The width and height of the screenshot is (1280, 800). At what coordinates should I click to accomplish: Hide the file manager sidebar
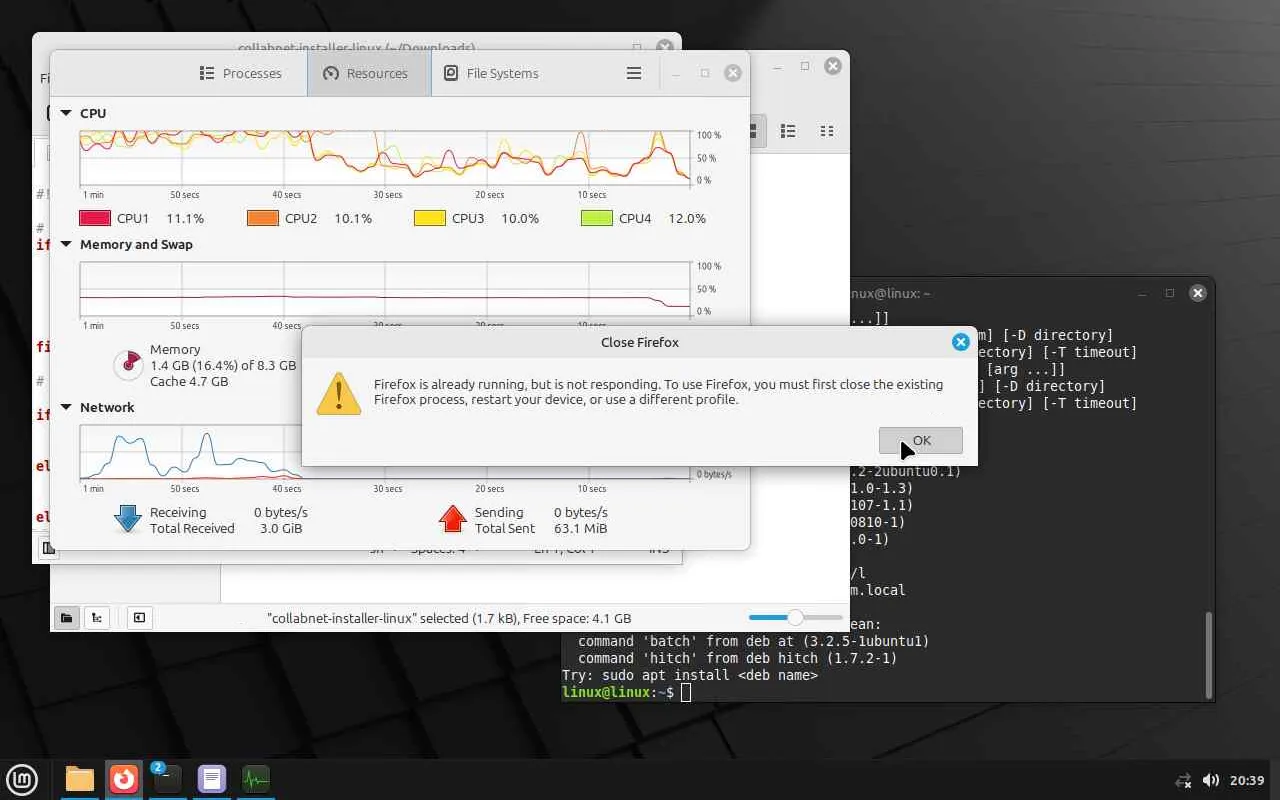(139, 618)
